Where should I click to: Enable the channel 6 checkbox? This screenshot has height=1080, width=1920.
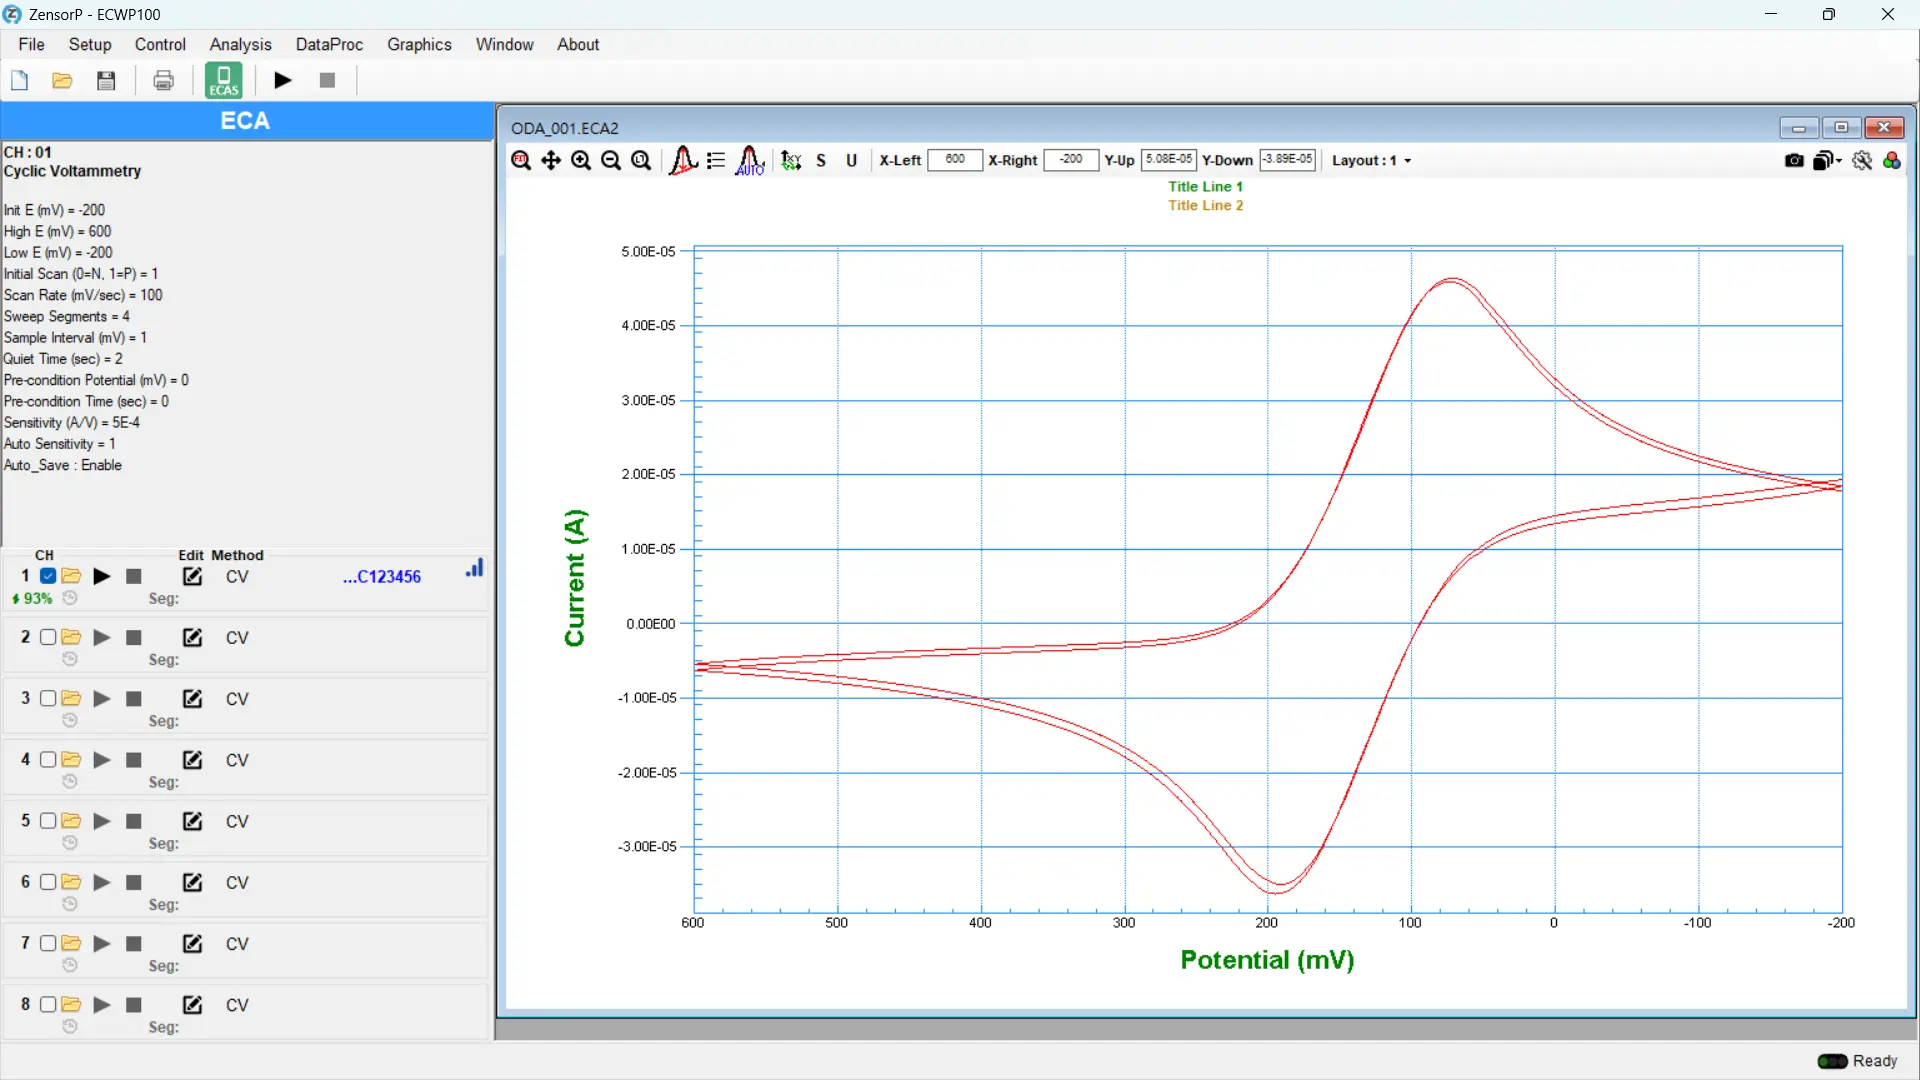(x=48, y=882)
